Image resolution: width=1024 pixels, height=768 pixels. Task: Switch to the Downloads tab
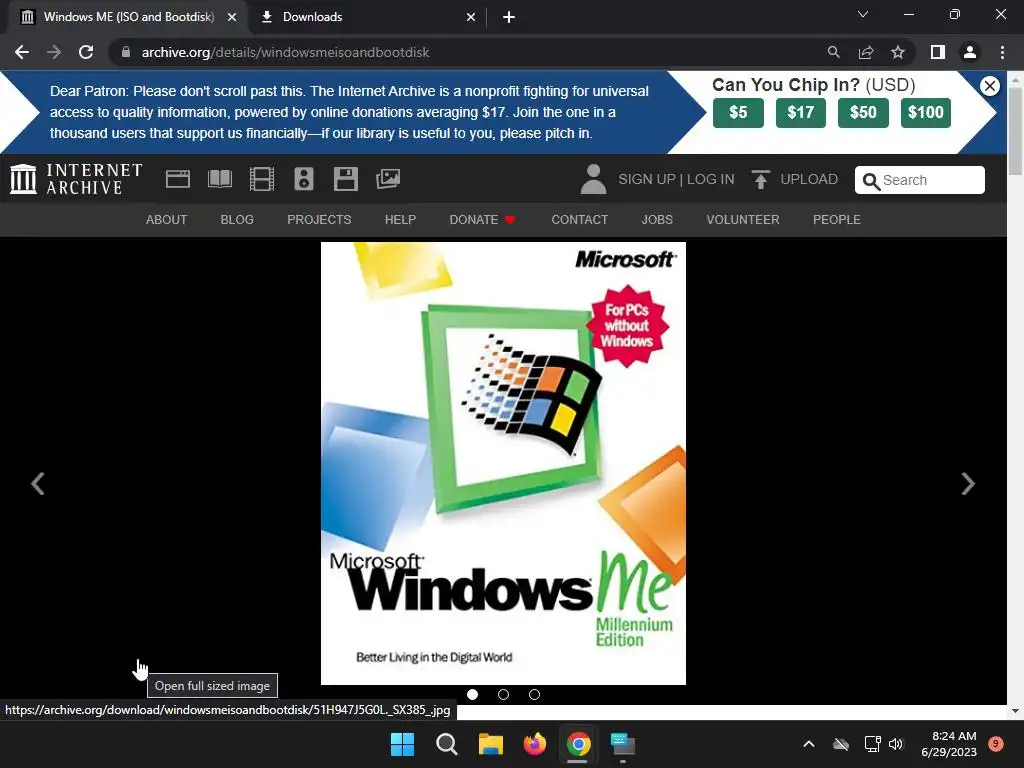[367, 17]
